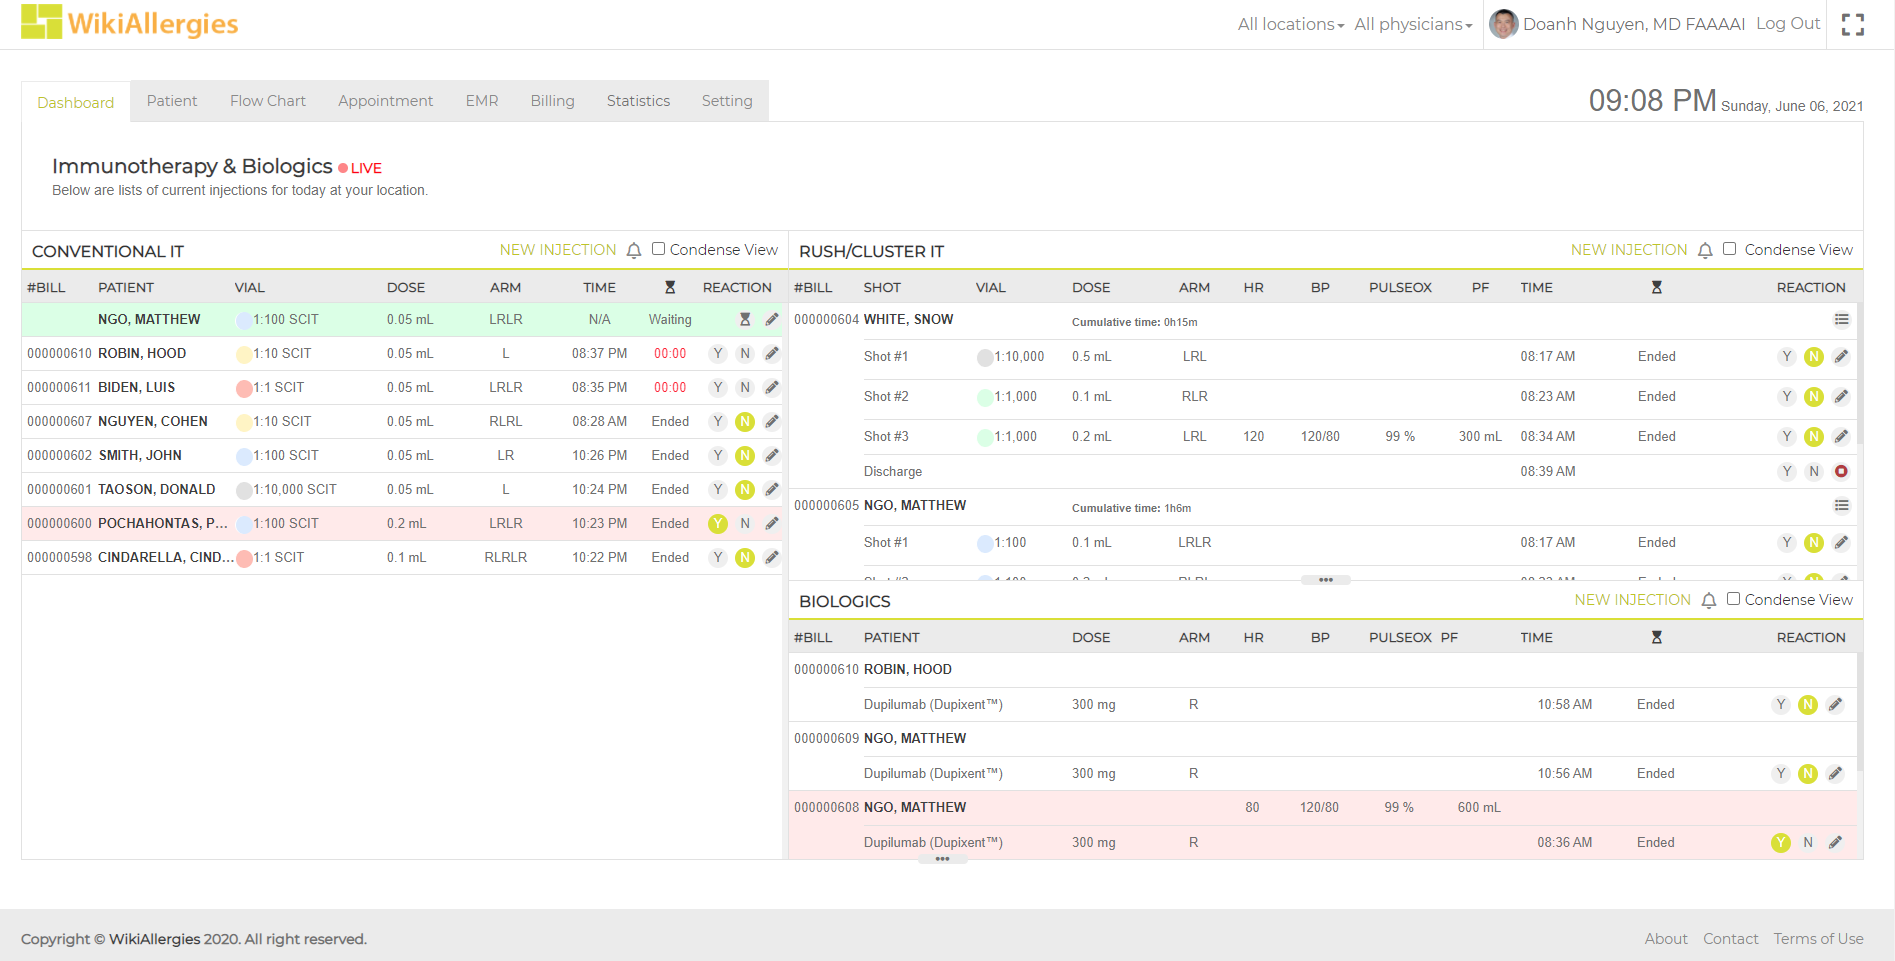Open the Billing tab
This screenshot has width=1895, height=961.
[552, 101]
